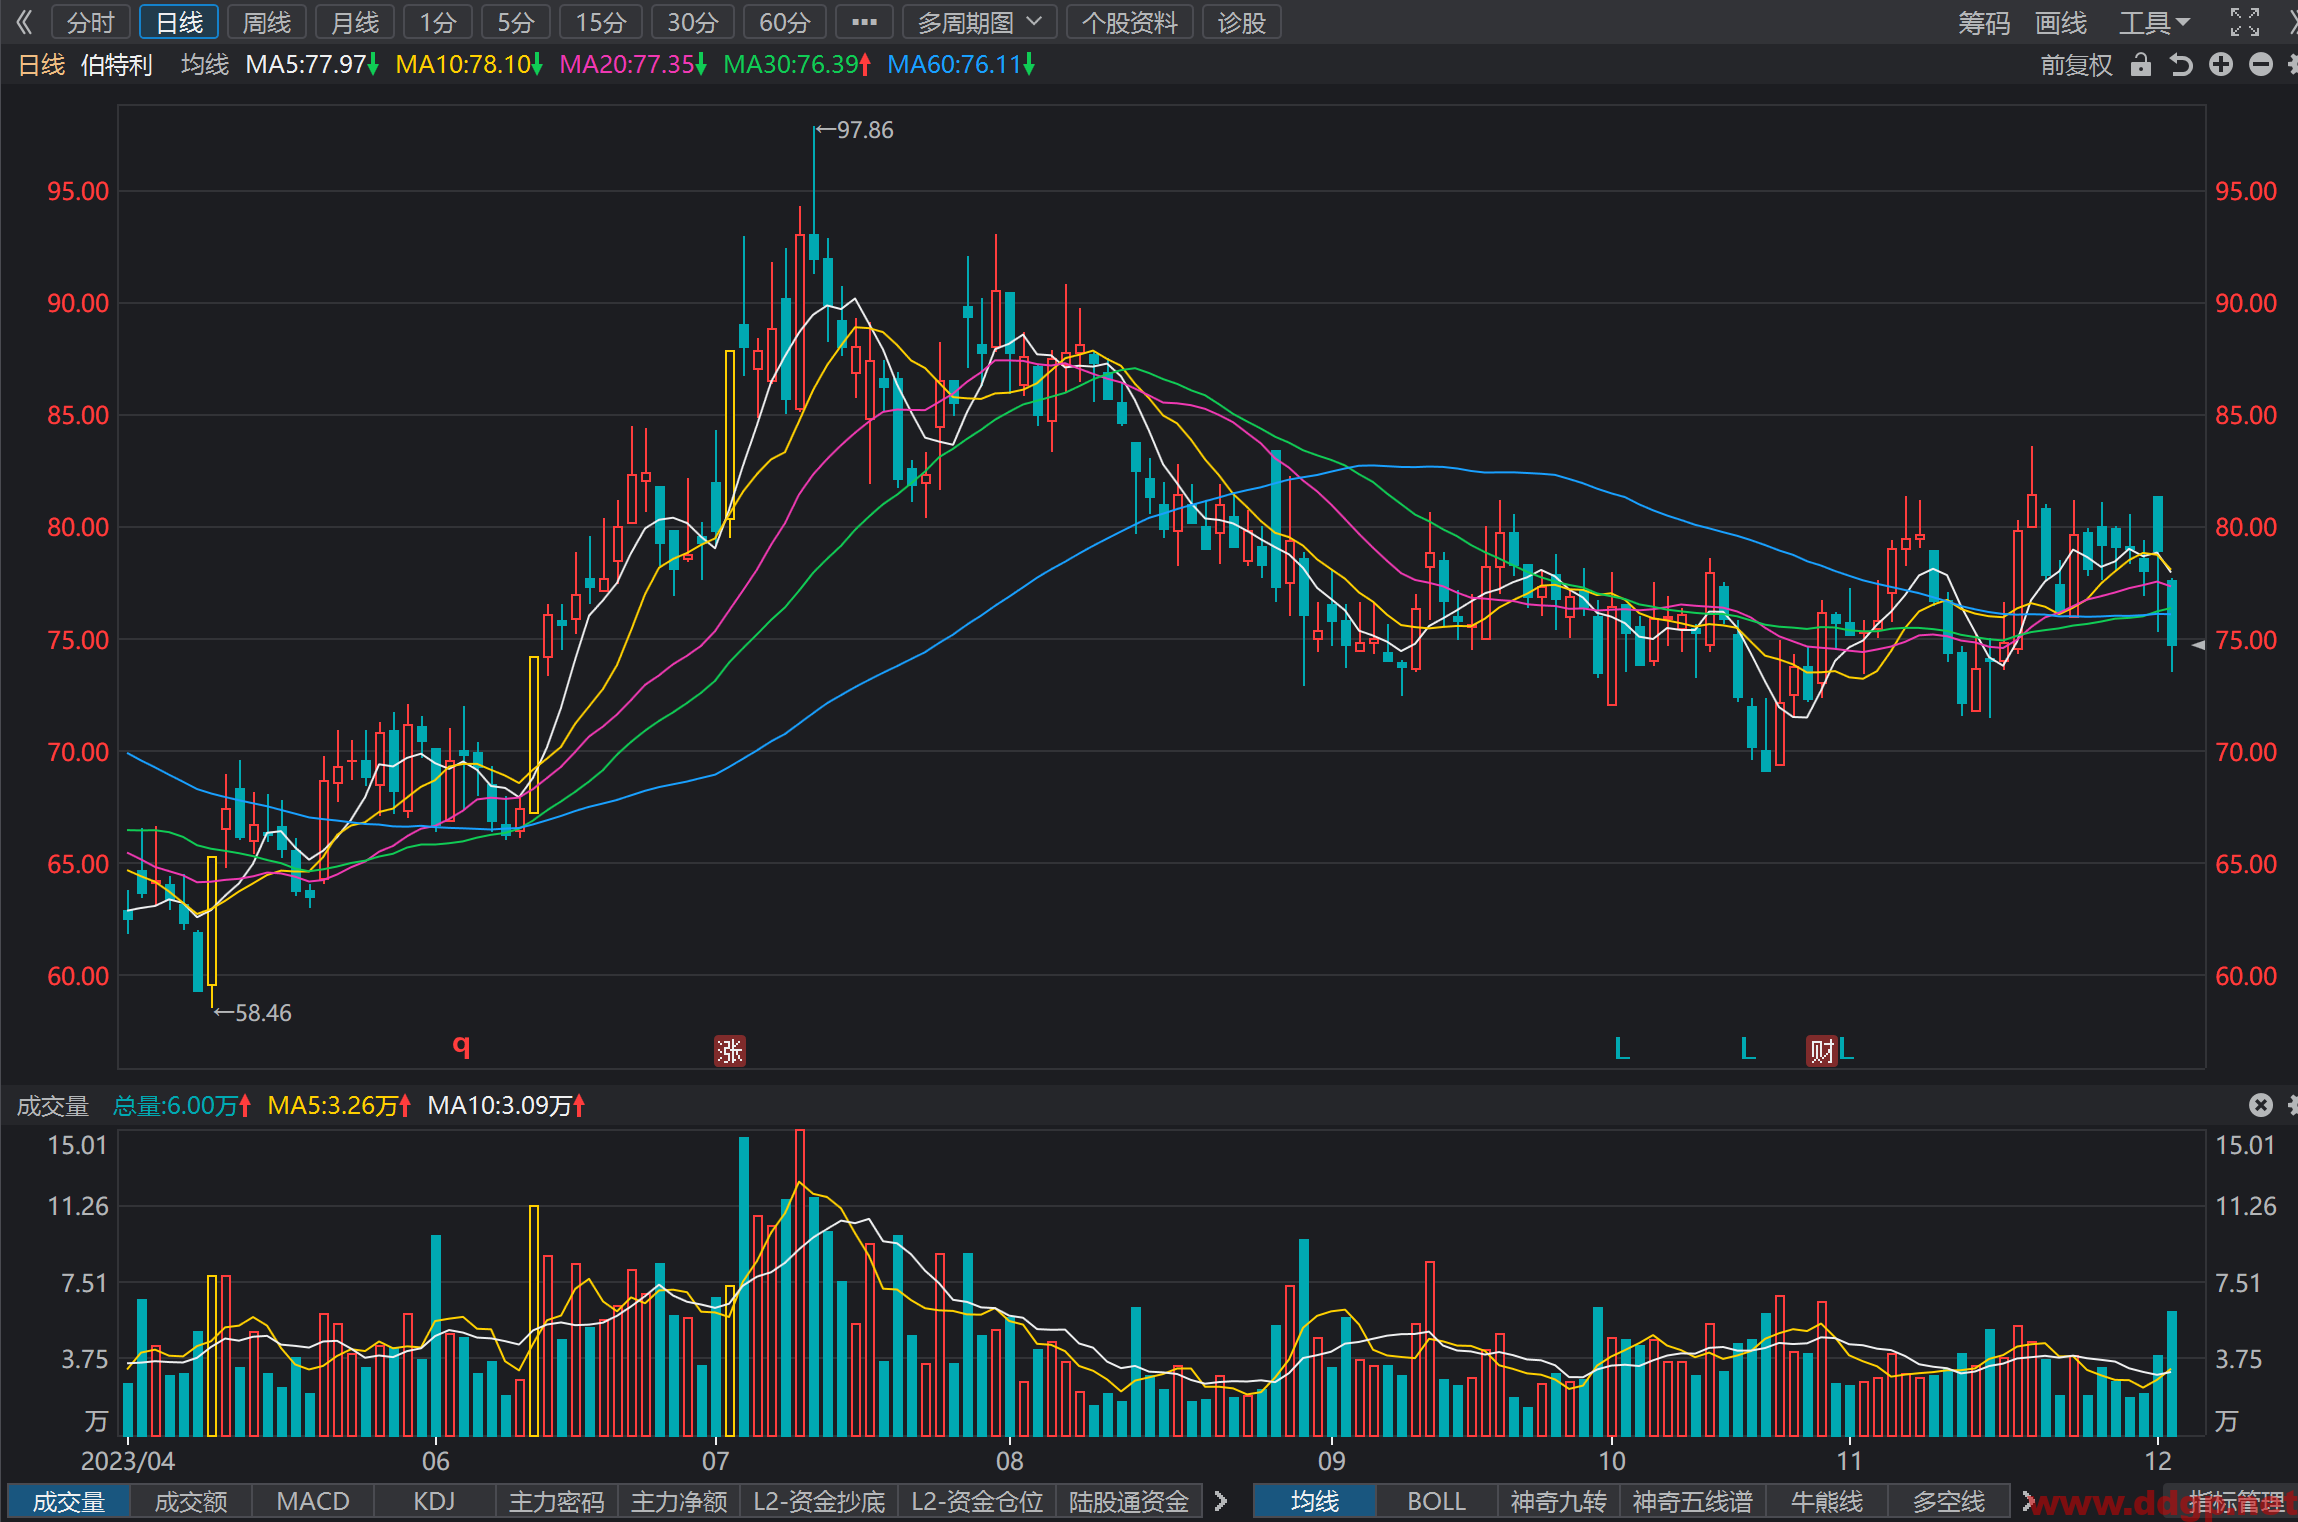Select 神奇五线谱 indicator tab

click(1692, 1501)
